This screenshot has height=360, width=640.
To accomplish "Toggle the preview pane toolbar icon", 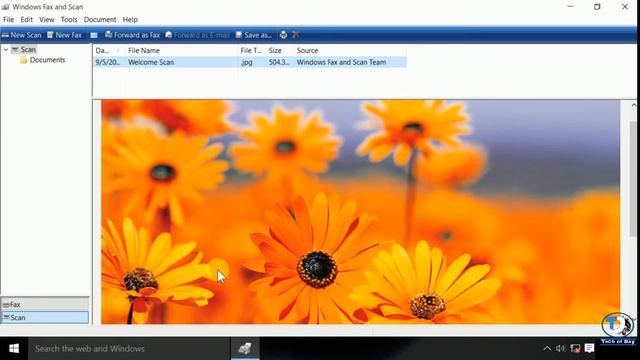I will click(94, 35).
